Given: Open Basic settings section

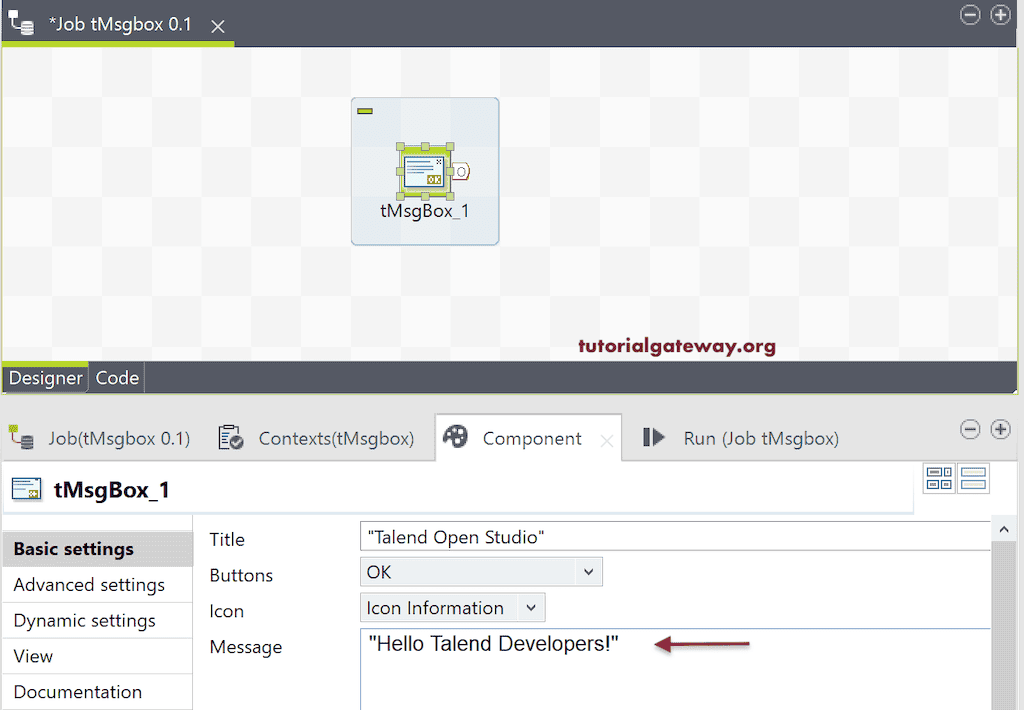Looking at the screenshot, I should tap(98, 549).
